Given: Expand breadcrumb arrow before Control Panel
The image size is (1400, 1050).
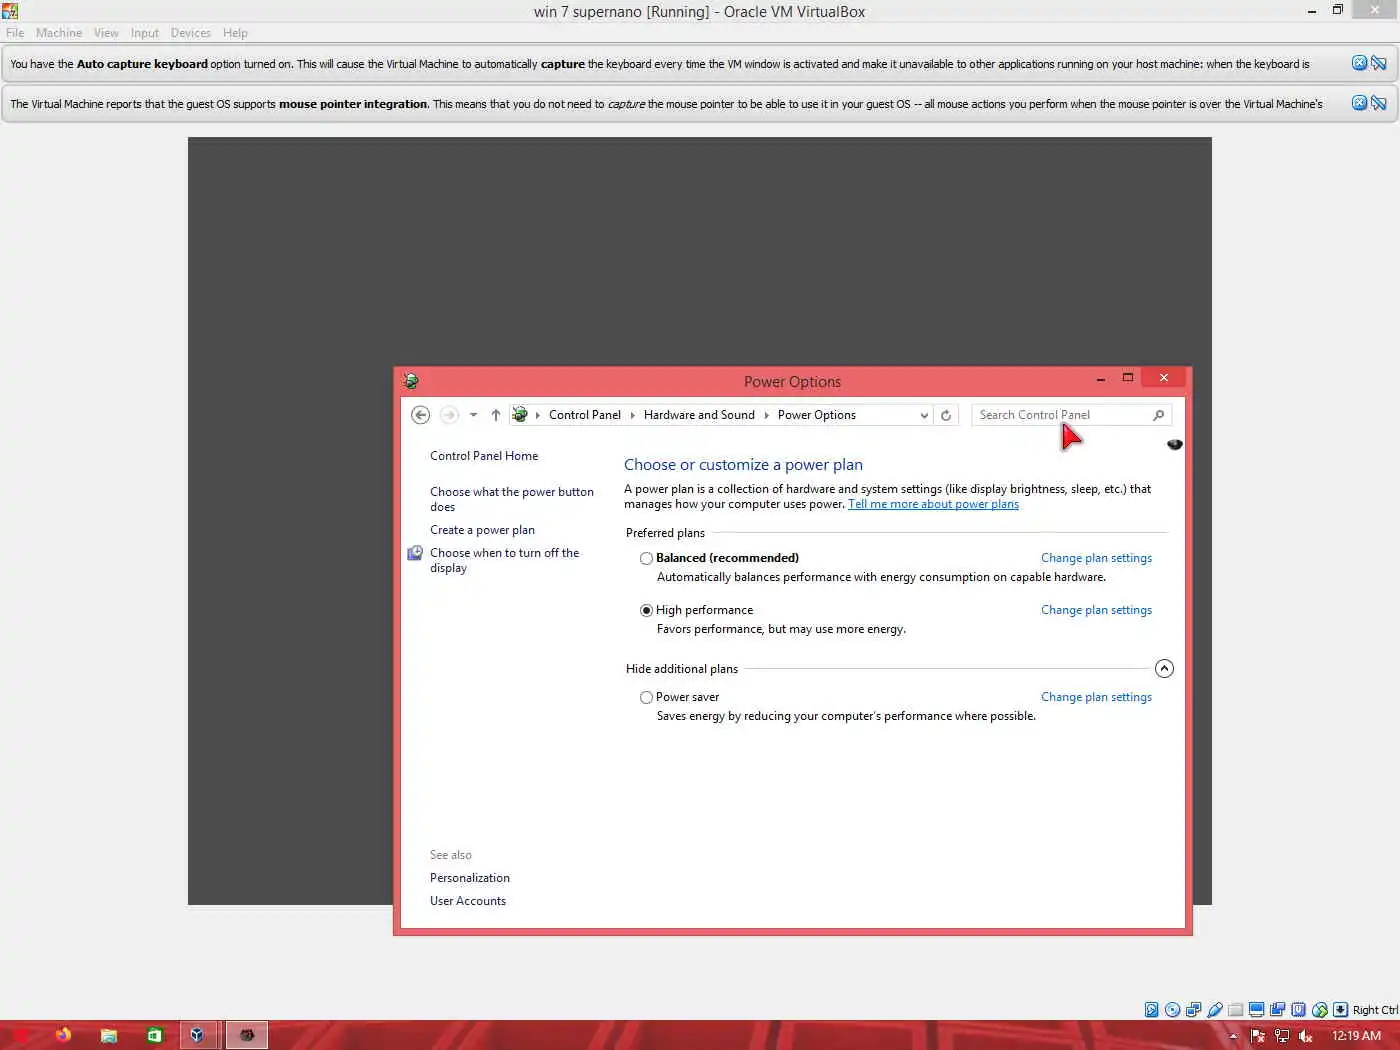Looking at the screenshot, I should tap(538, 415).
